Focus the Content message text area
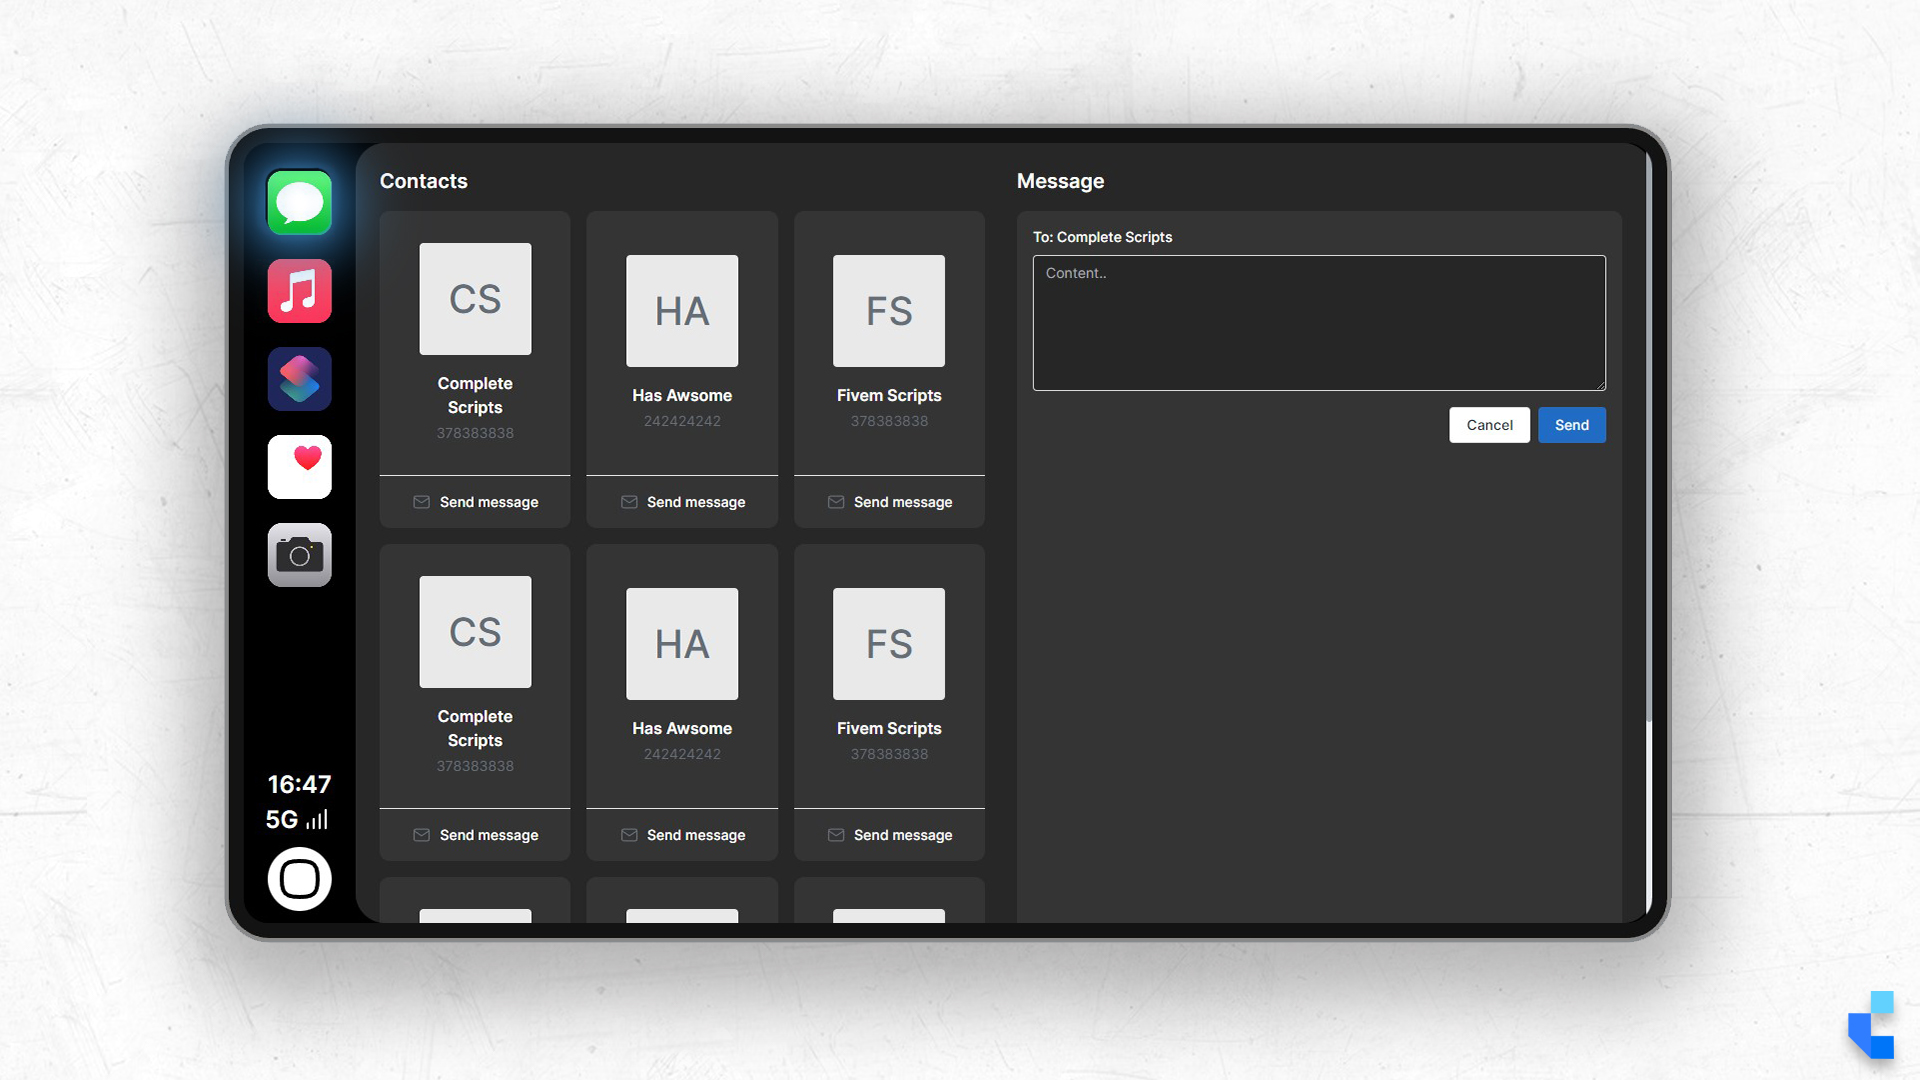 tap(1318, 323)
